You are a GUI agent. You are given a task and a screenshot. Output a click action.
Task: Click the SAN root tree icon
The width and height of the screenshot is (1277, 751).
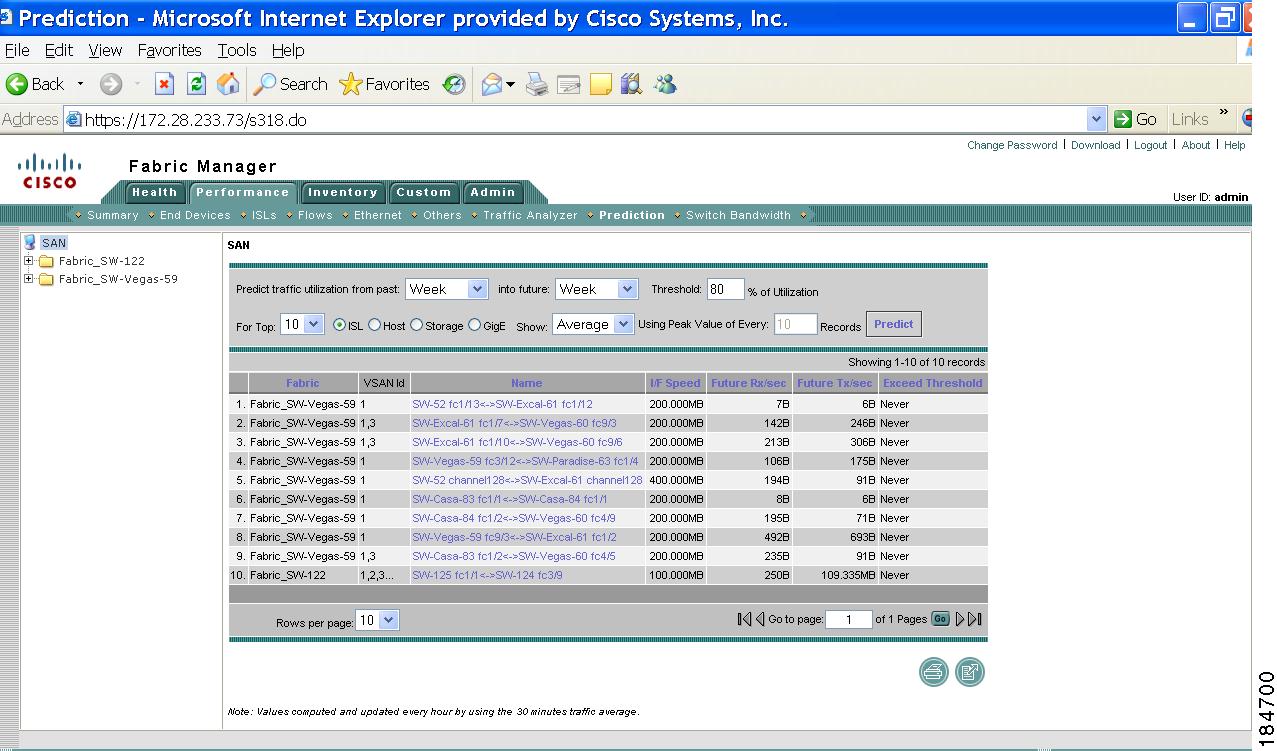tap(29, 242)
